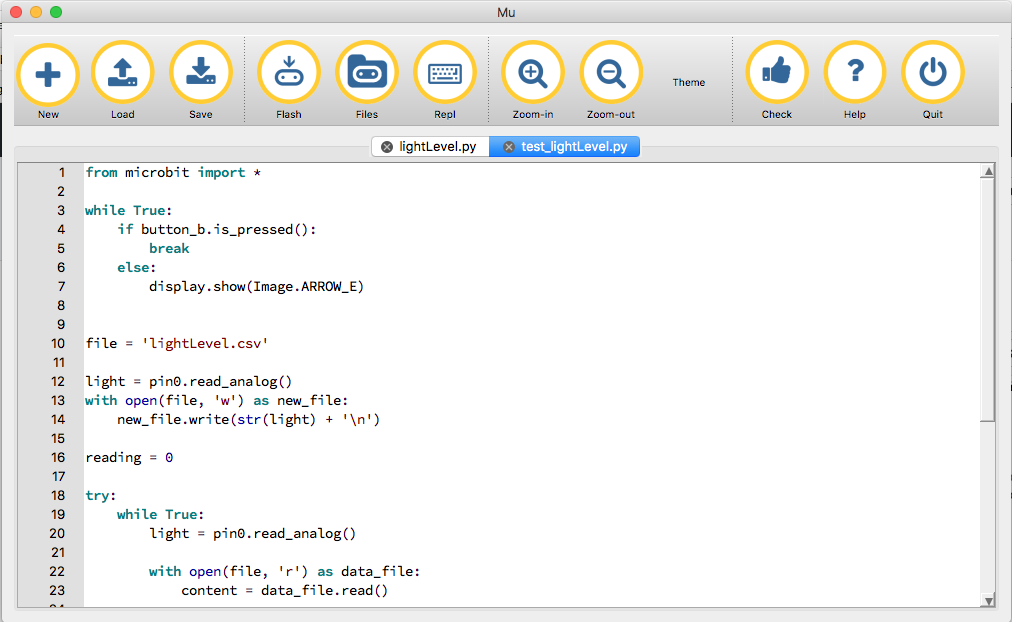Click the line 'from microbit import *'
Screen dimensions: 1012x622
[x=173, y=172]
